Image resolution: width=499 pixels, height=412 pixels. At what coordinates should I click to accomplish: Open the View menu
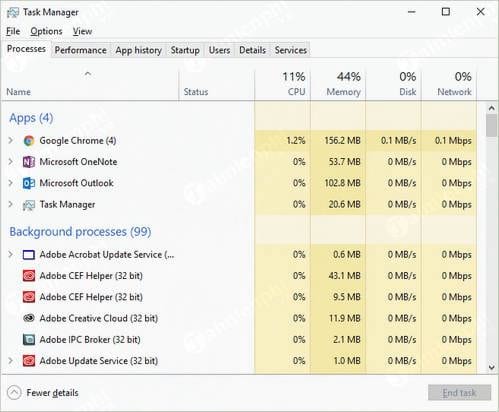(x=82, y=31)
